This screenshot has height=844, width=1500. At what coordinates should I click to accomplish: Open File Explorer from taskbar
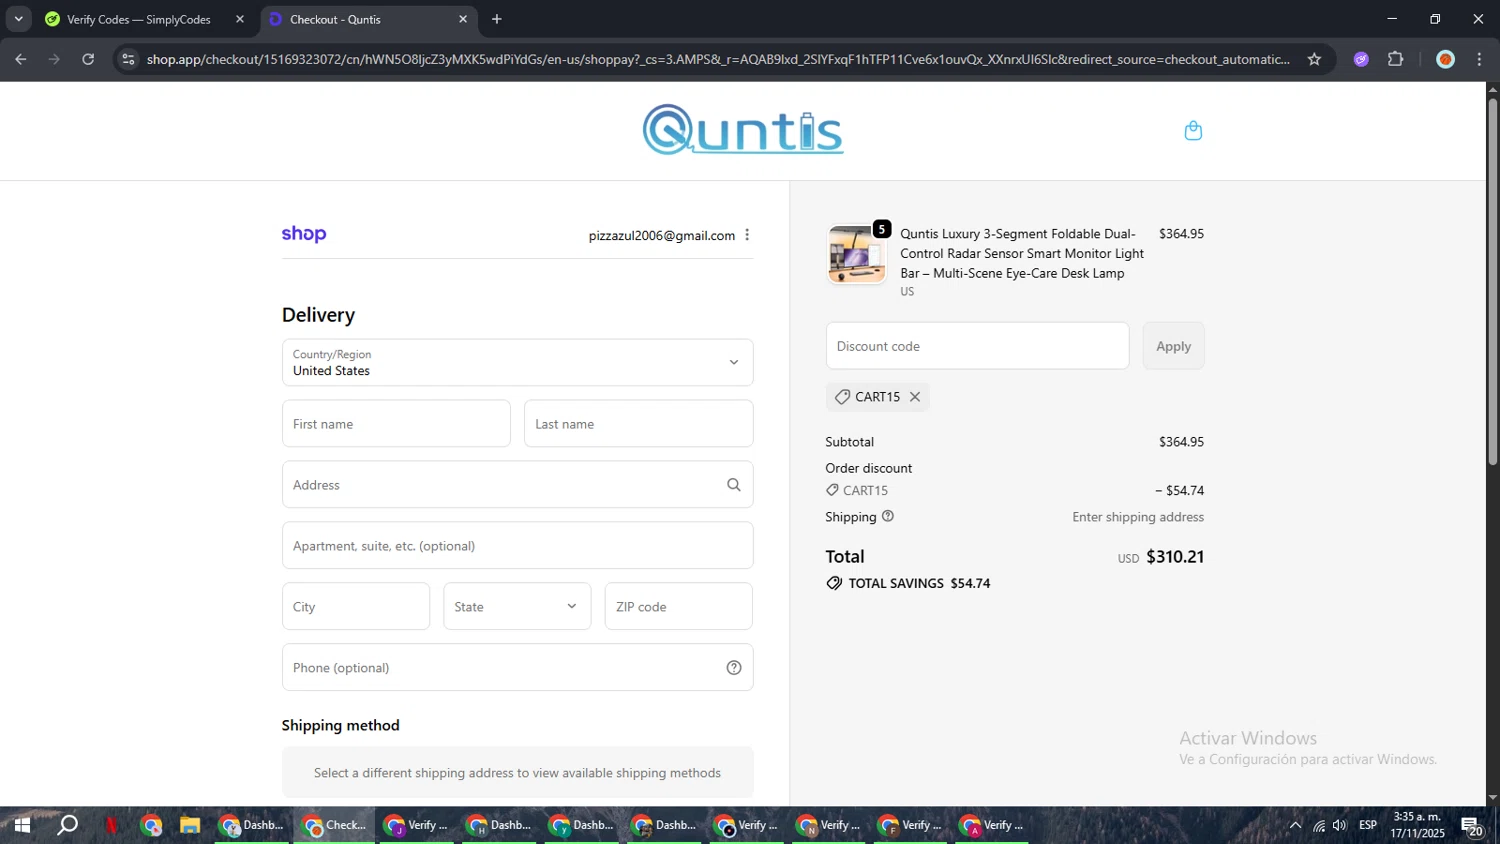coord(190,825)
